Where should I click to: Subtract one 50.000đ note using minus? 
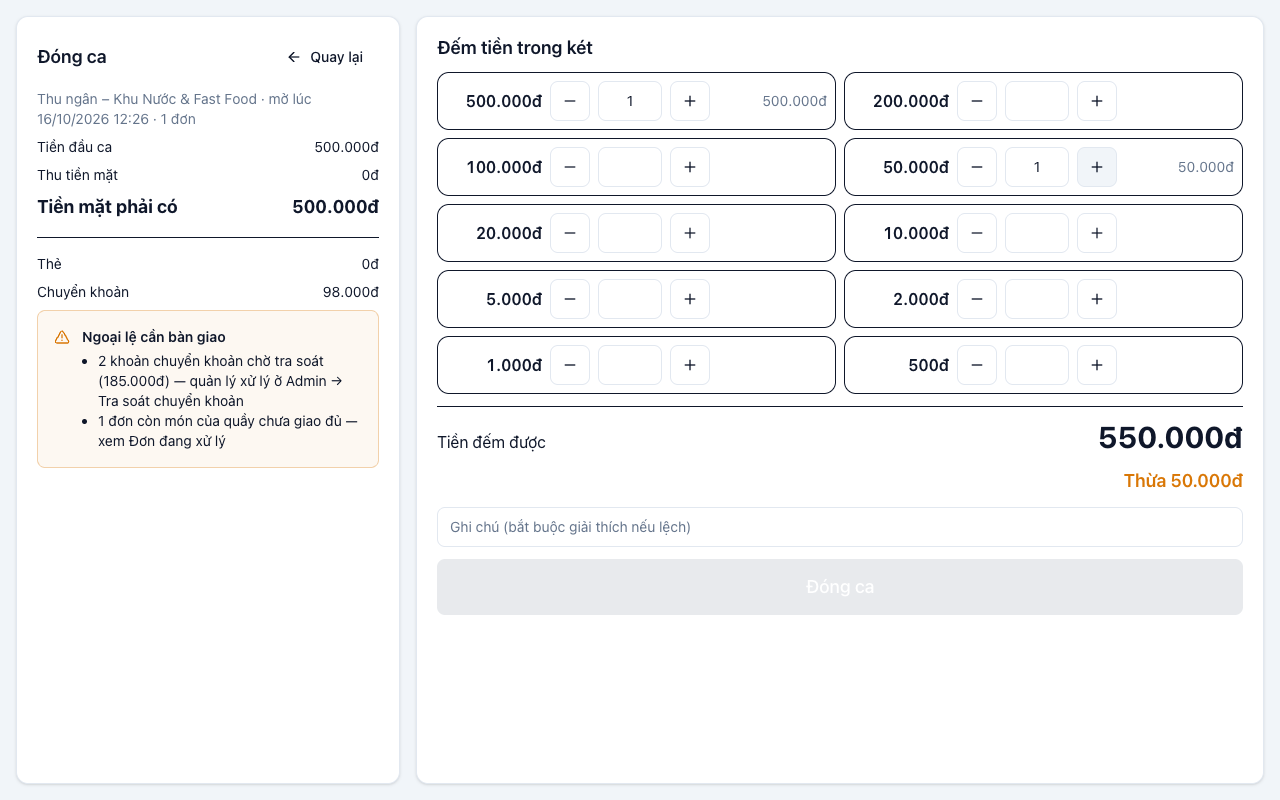tap(977, 167)
